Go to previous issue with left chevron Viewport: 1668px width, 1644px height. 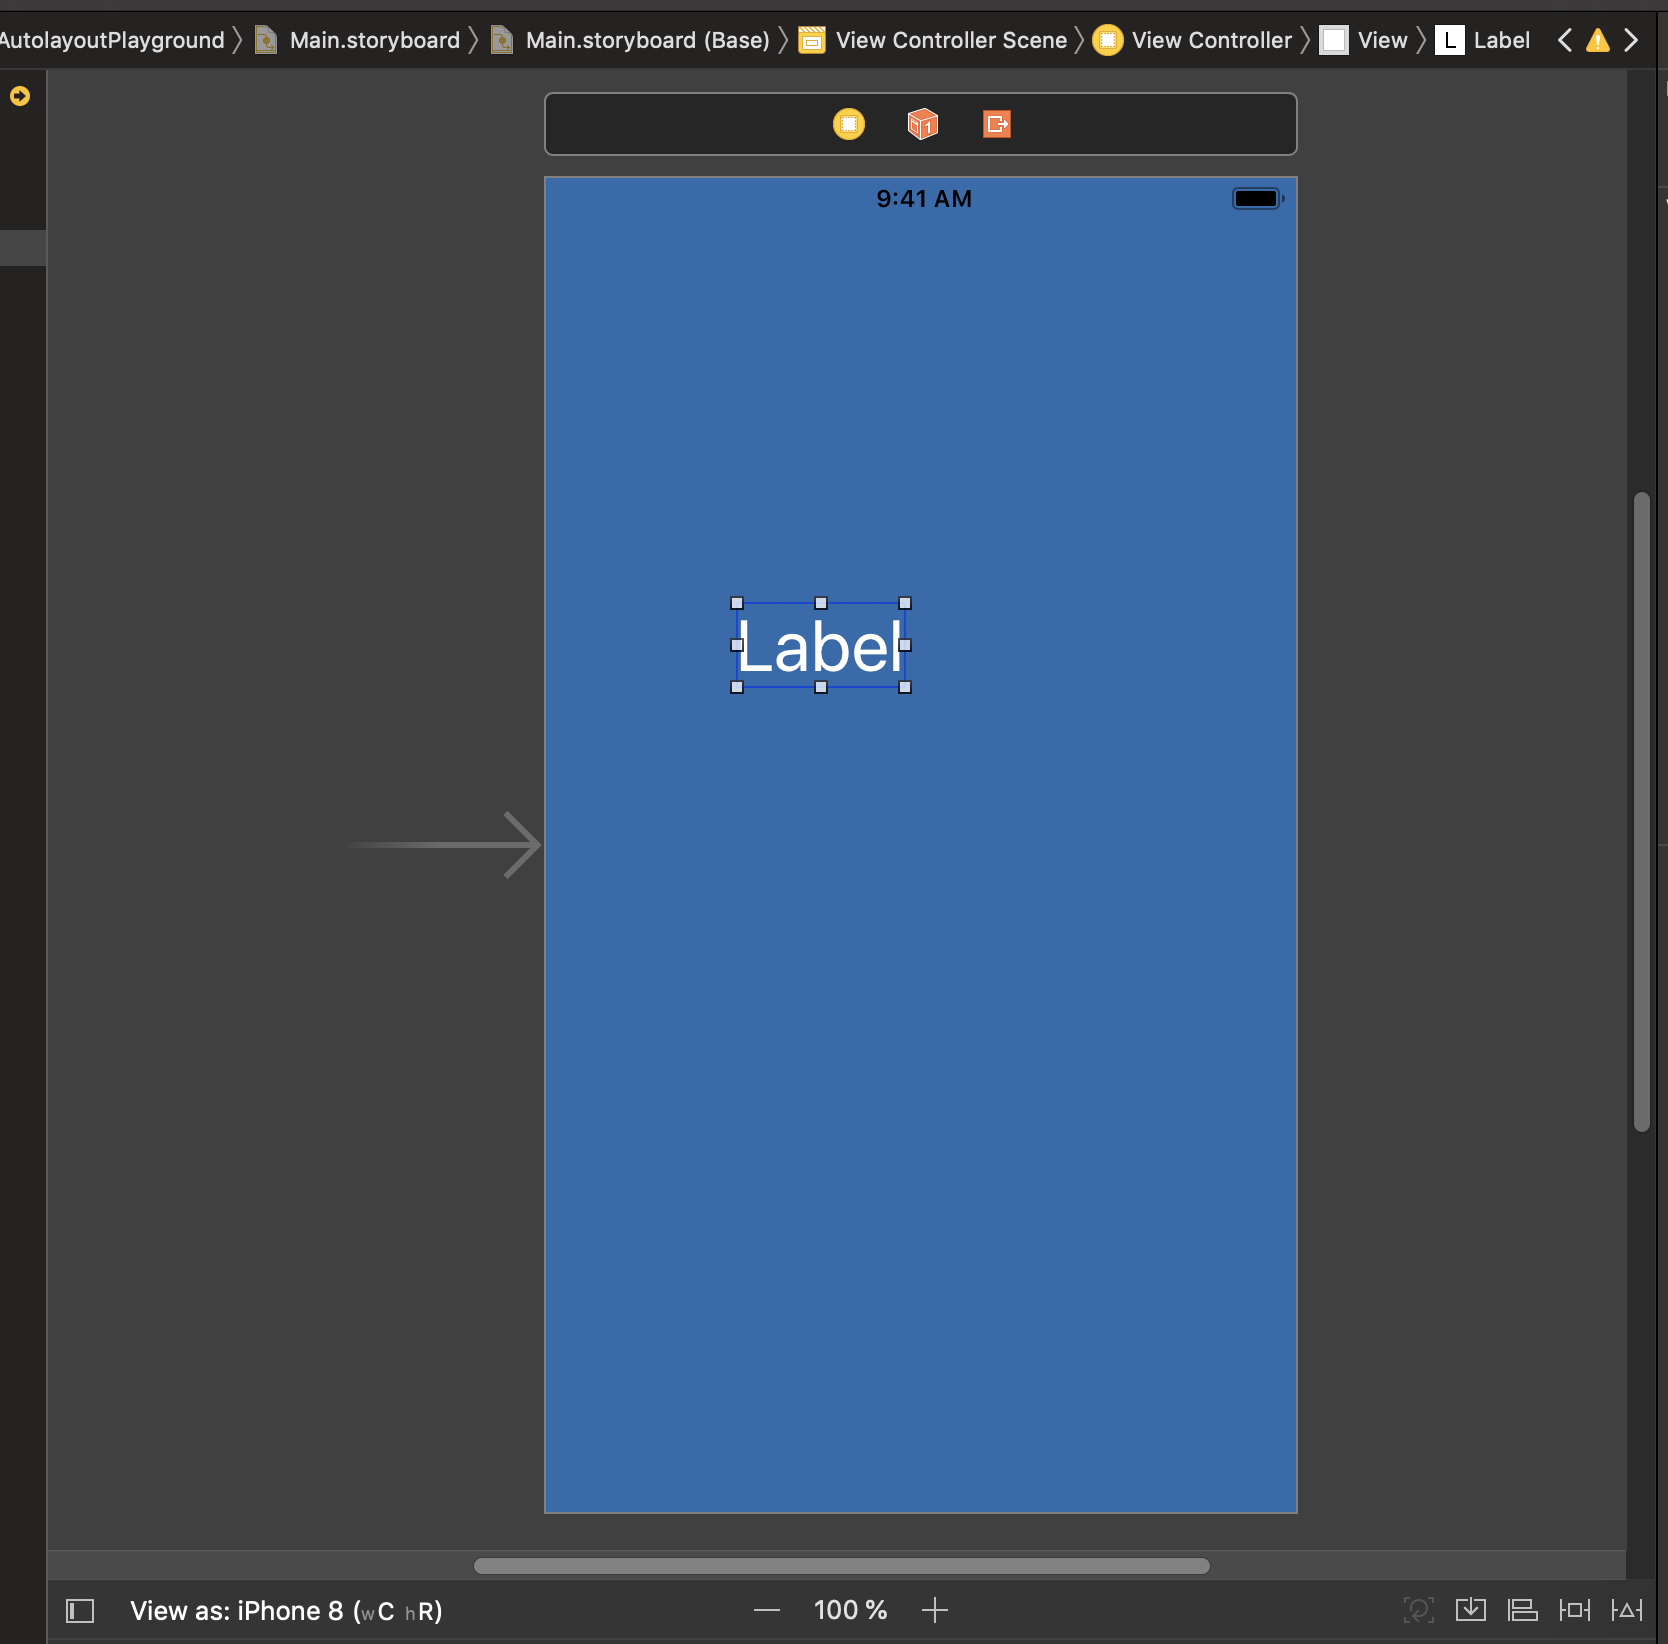point(1565,40)
